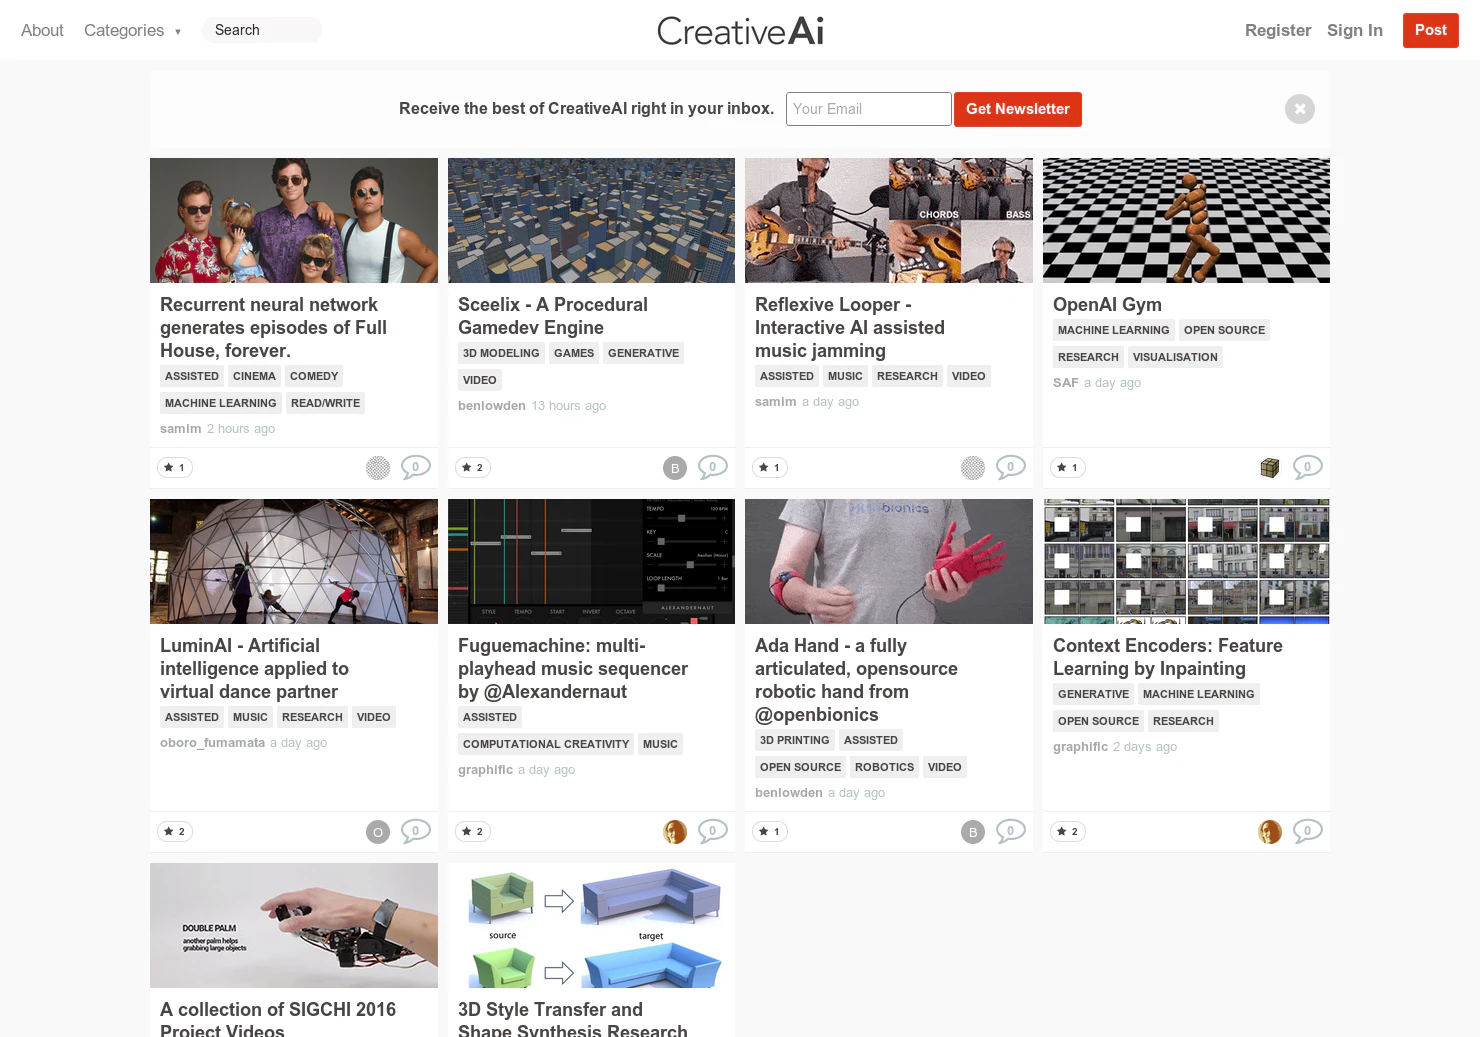The height and width of the screenshot is (1037, 1480).
Task: Open OpenAI Gym comment bubble
Action: [1308, 467]
